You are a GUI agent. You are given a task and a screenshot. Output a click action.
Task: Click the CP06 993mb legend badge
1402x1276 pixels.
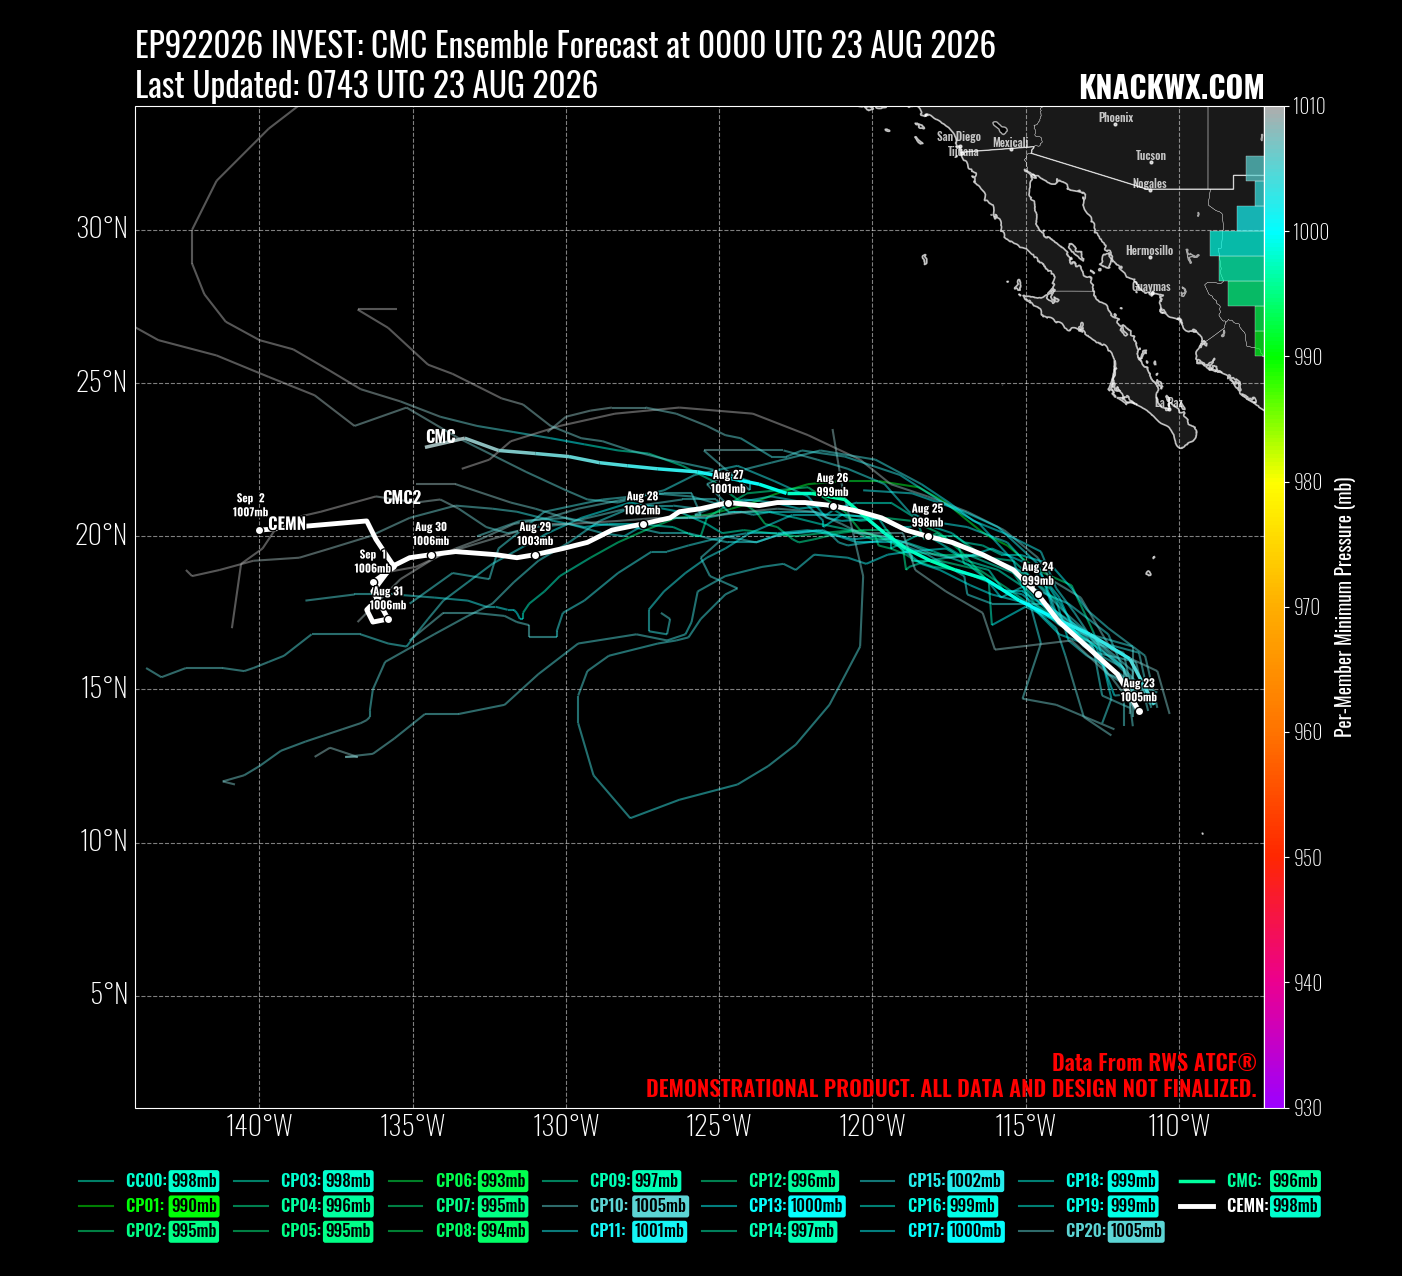click(503, 1181)
